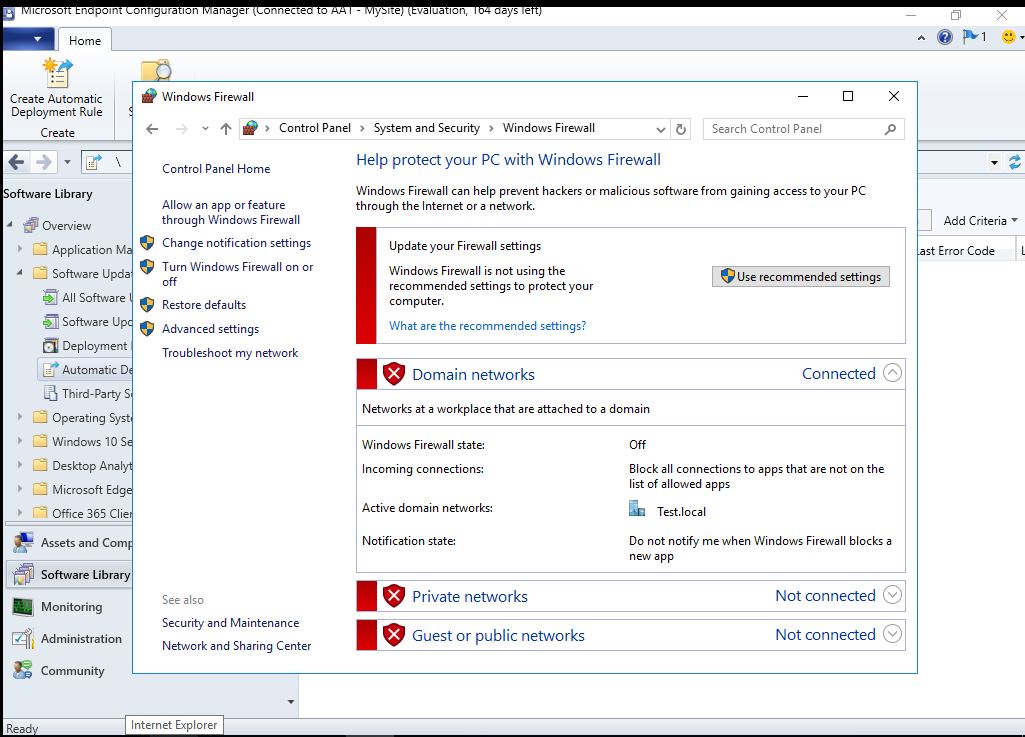Click refresh icon in Configuration Manager
The height and width of the screenshot is (737, 1025).
tap(1015, 162)
